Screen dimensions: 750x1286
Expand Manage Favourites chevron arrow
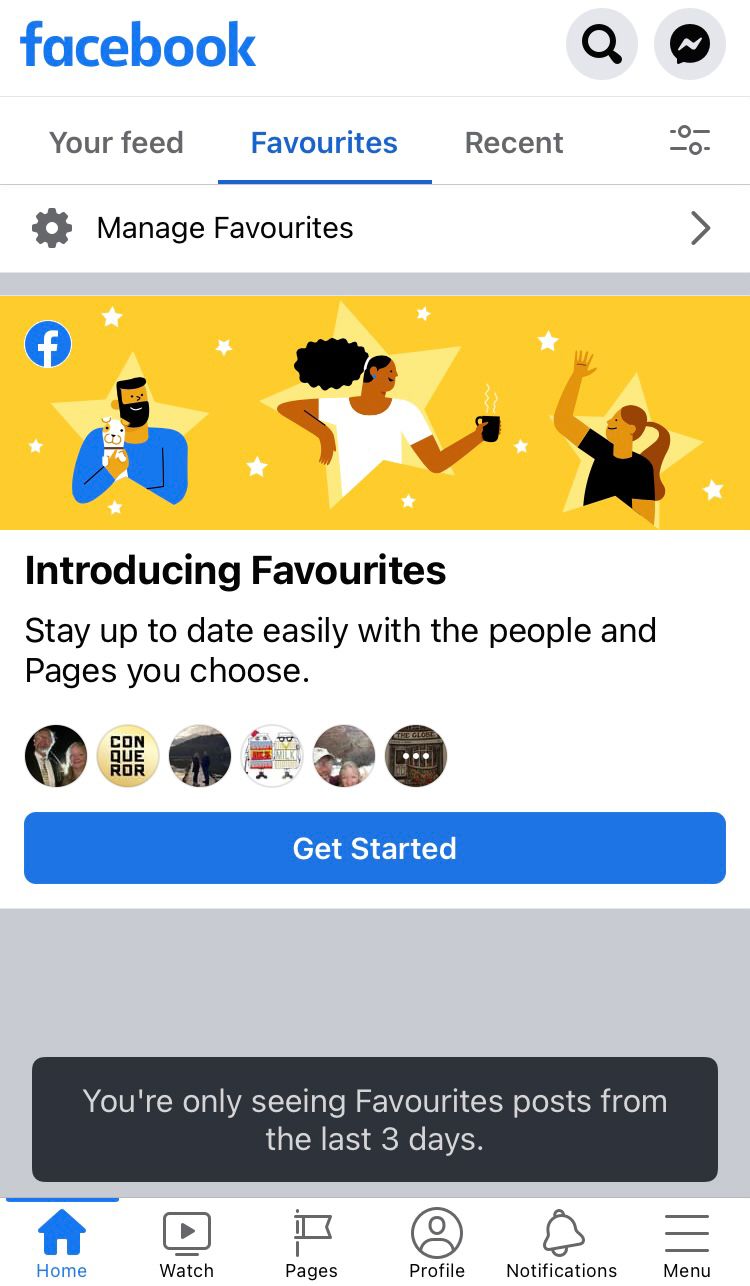tap(701, 228)
